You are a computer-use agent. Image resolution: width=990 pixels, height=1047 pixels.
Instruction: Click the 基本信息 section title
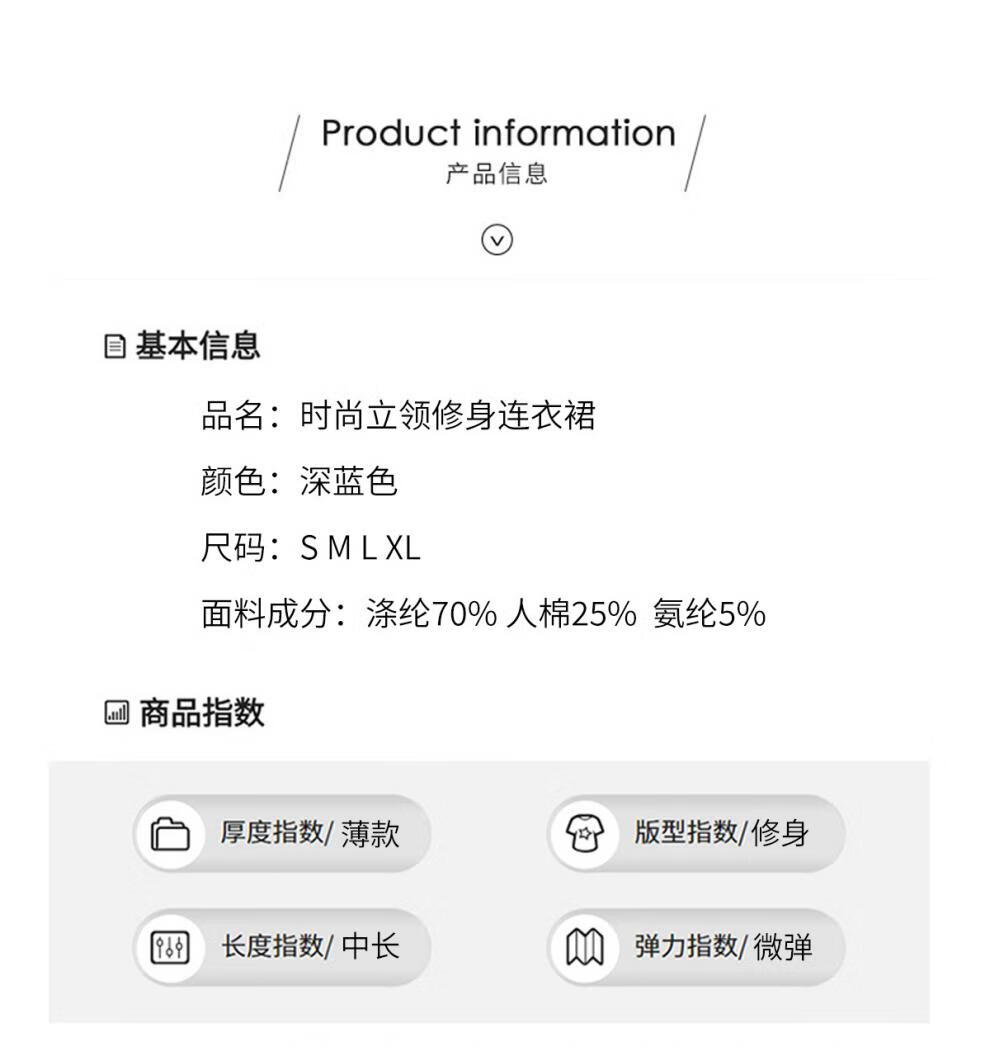coord(198,346)
